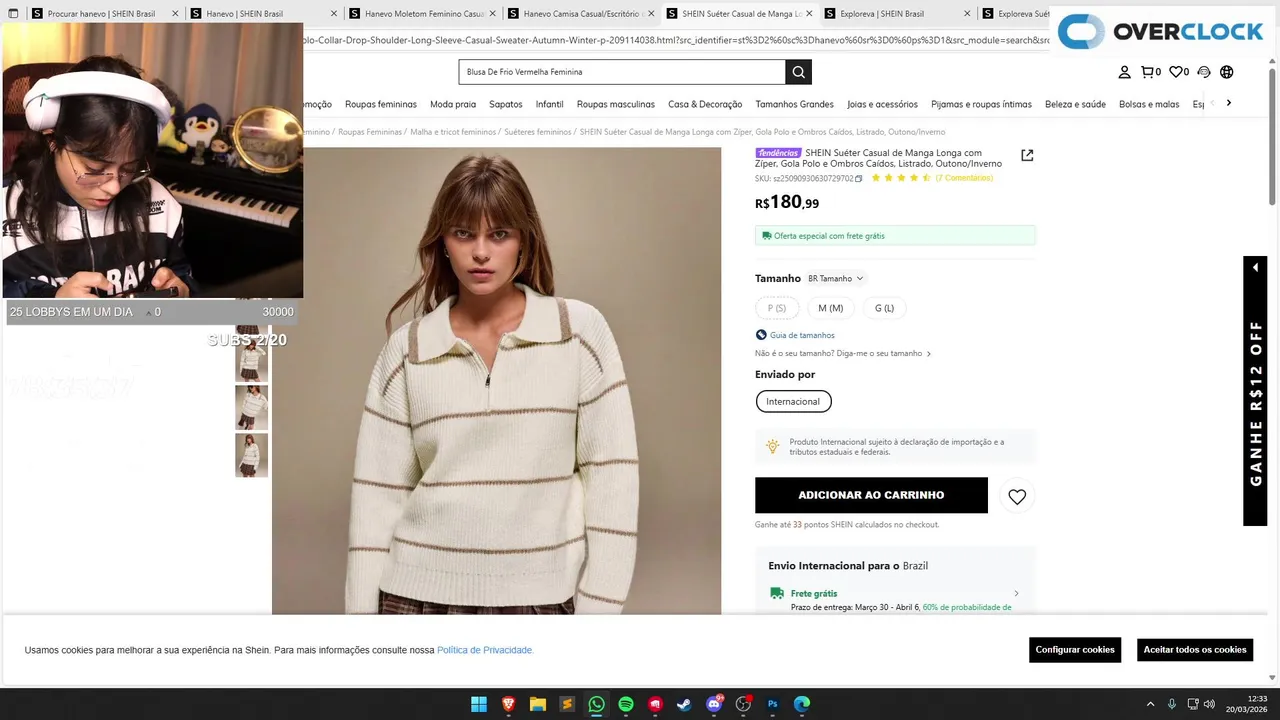The height and width of the screenshot is (720, 1280).
Task: Select the bottom product thumbnail
Action: coord(251,455)
